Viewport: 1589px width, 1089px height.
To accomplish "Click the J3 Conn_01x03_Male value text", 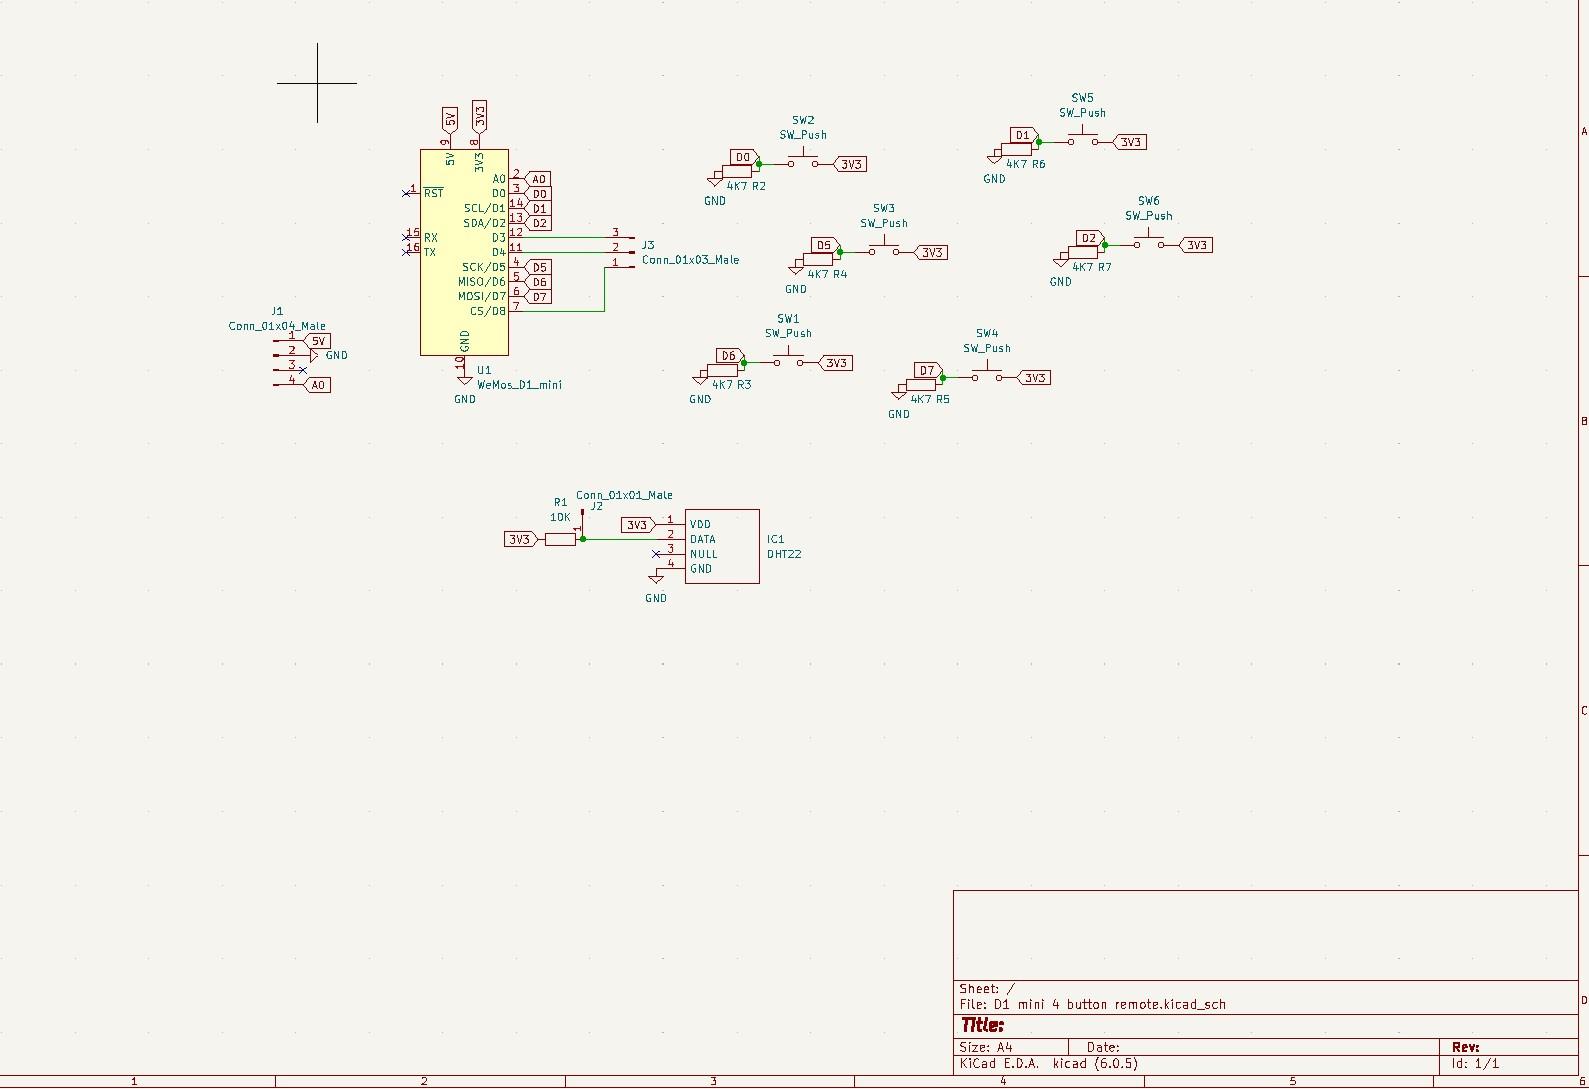I will tap(690, 260).
